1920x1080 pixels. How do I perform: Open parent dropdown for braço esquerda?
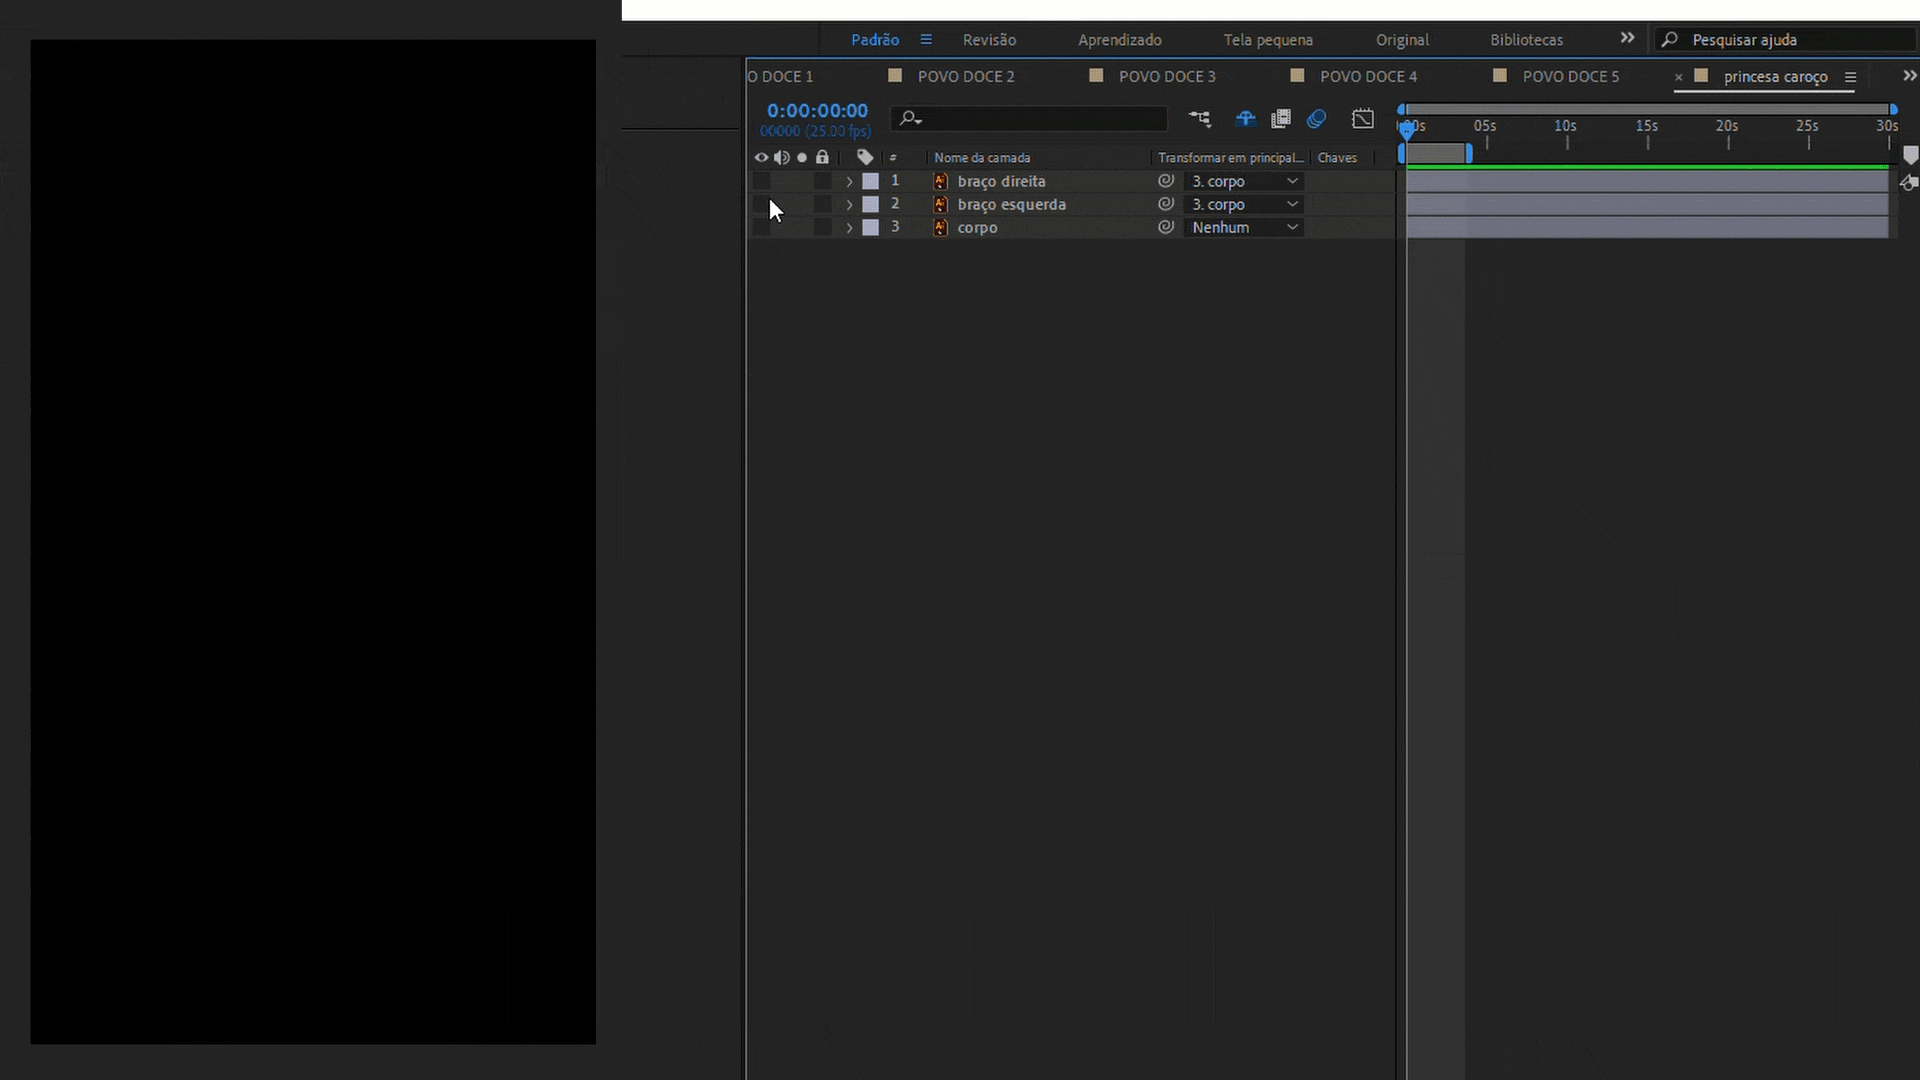click(1244, 204)
